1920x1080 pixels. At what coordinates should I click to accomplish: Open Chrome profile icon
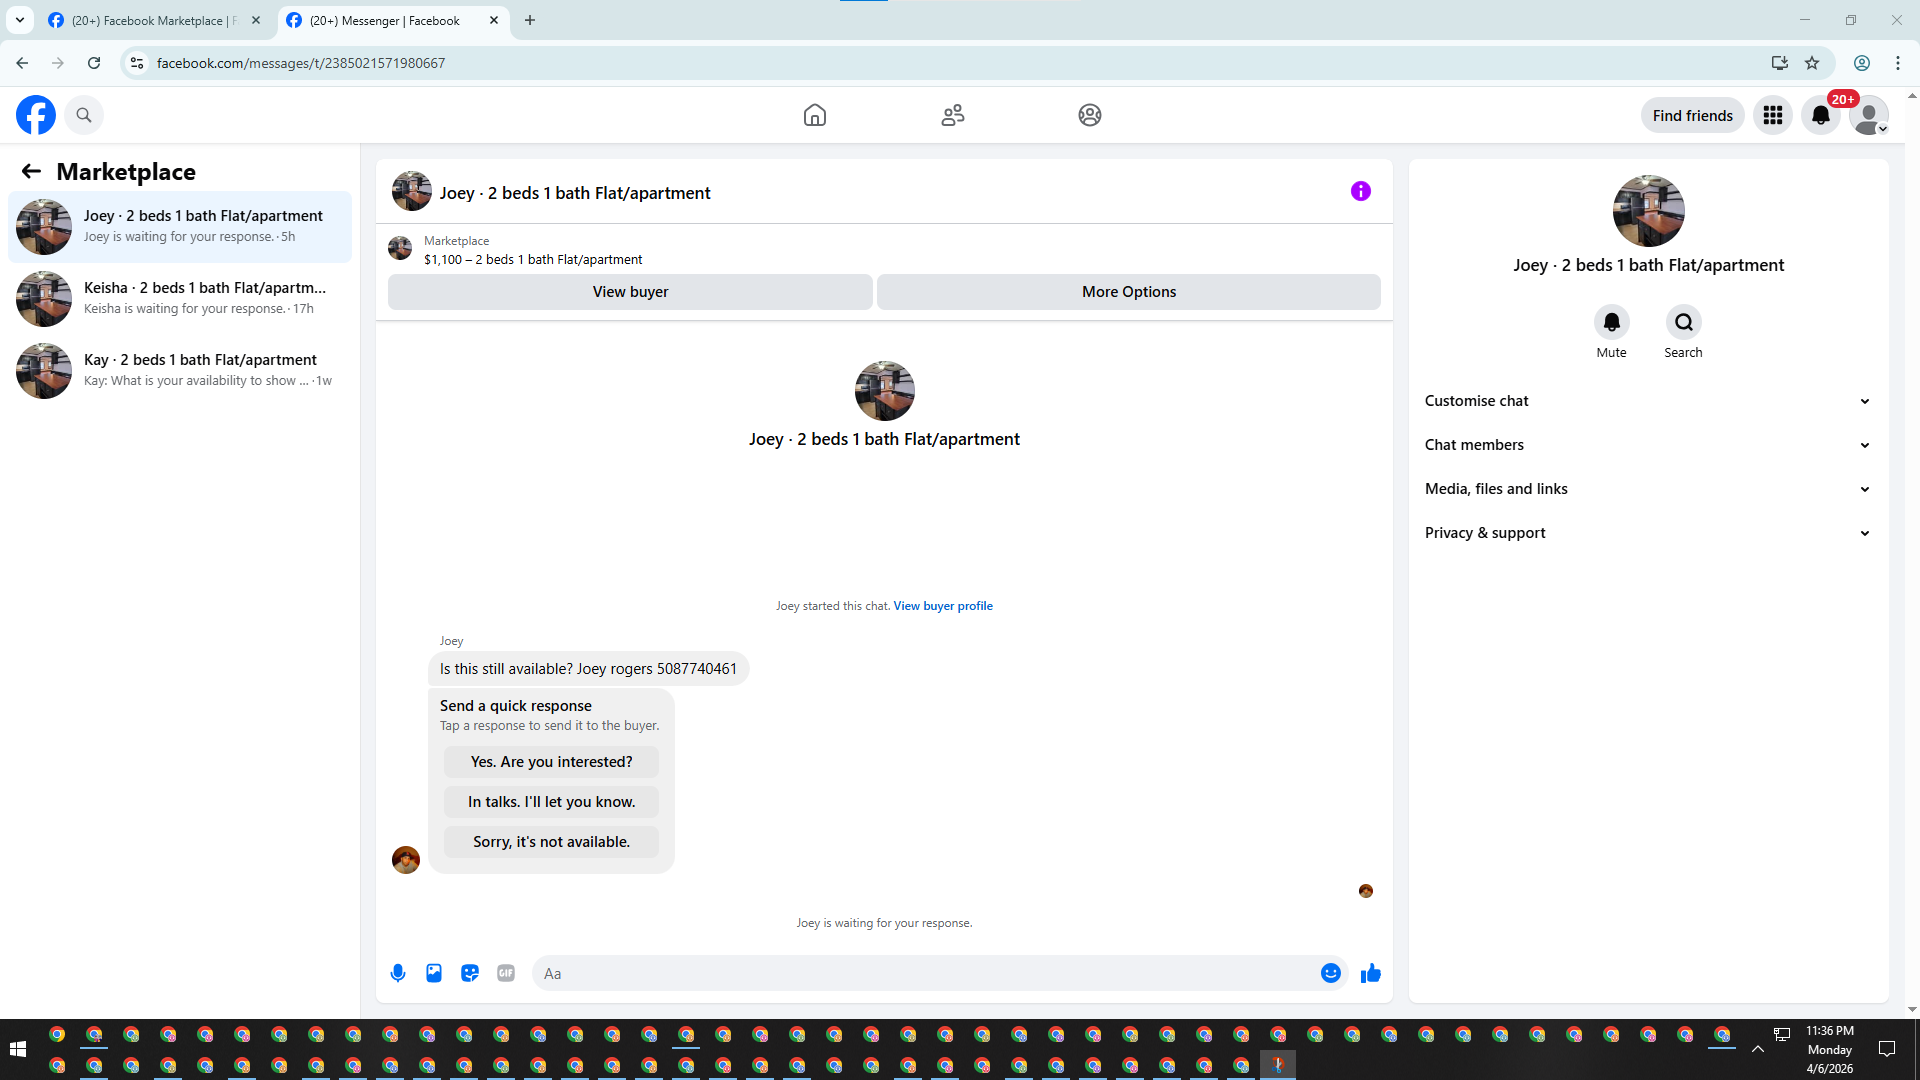[x=1862, y=63]
